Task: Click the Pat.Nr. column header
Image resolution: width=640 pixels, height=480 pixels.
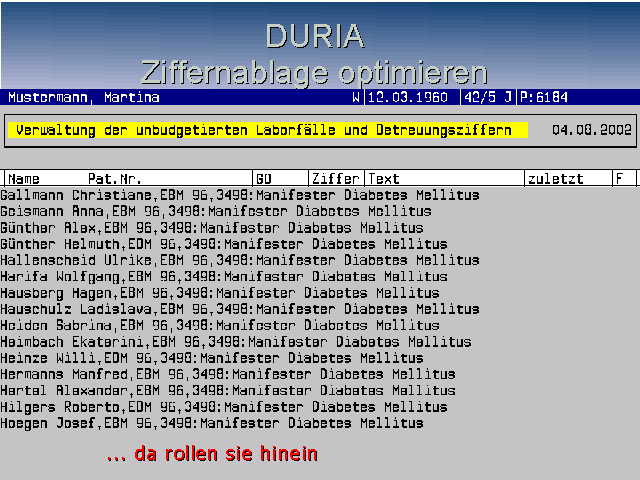Action: click(115, 179)
